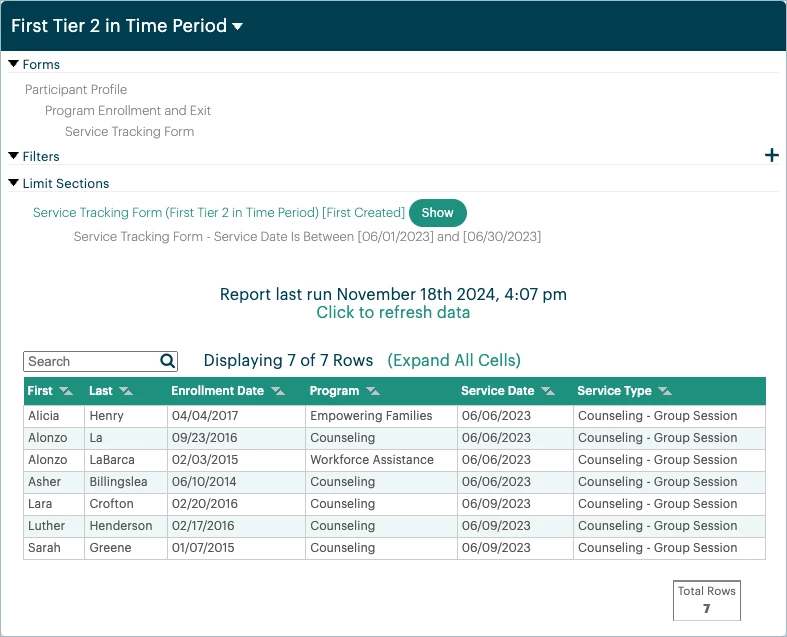The image size is (787, 637).
Task: Click Alicia Henry's service date 06/06/2023
Action: click(515, 416)
